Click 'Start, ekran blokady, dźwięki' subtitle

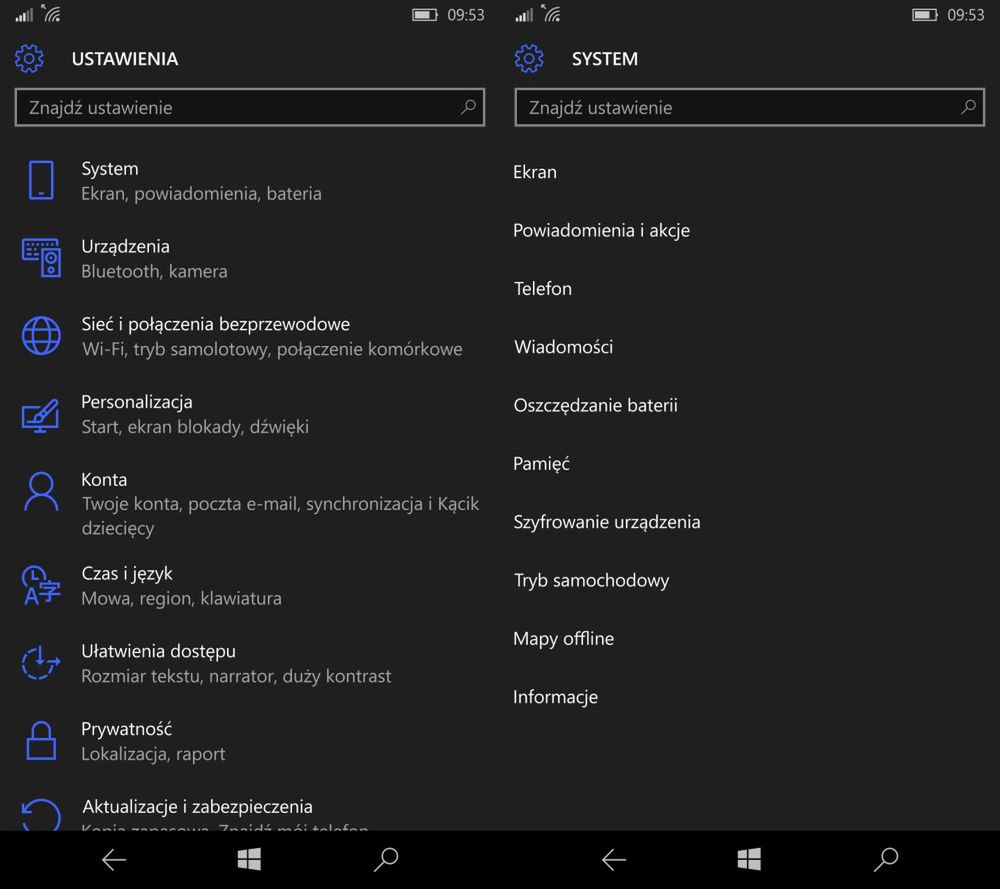[195, 427]
